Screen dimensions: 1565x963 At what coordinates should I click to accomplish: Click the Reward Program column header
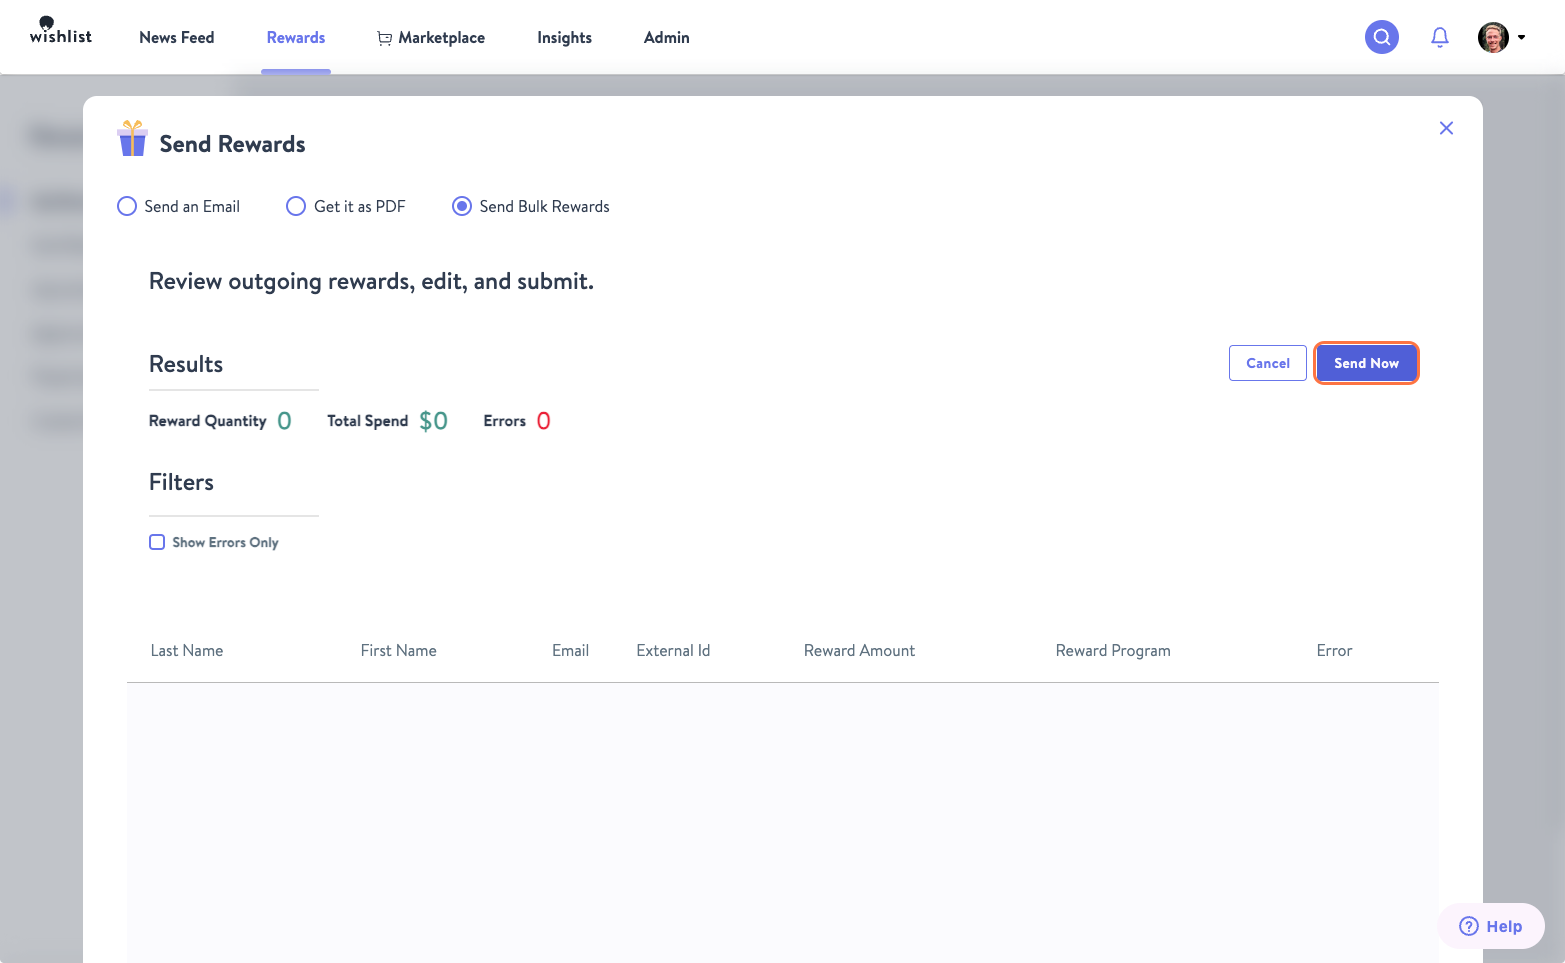tap(1113, 650)
